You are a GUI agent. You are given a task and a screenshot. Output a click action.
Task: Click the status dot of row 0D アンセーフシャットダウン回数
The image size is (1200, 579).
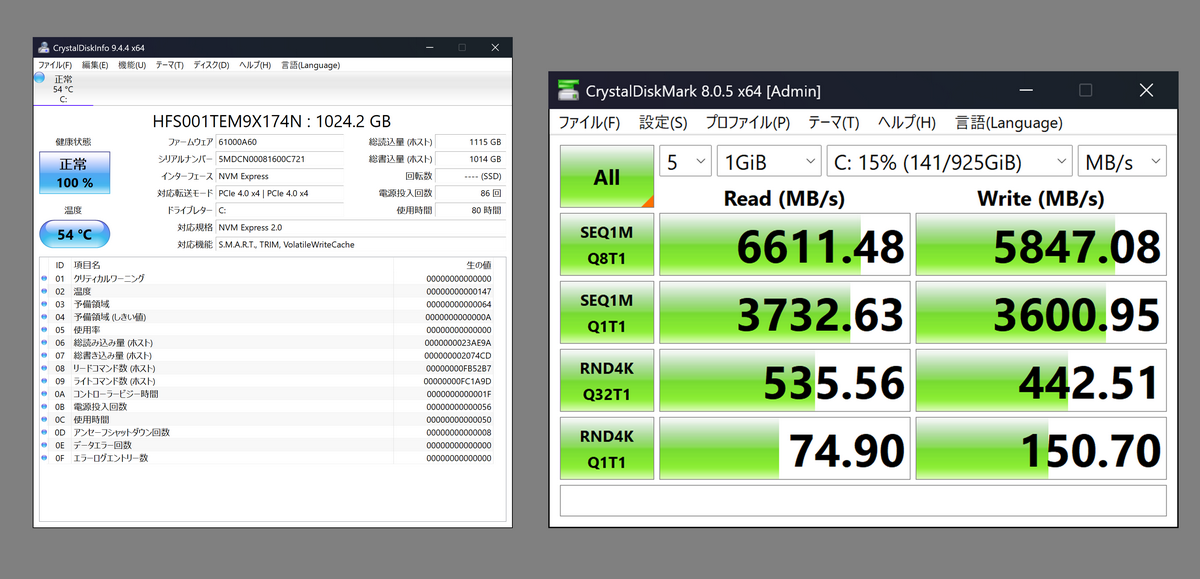(x=43, y=432)
